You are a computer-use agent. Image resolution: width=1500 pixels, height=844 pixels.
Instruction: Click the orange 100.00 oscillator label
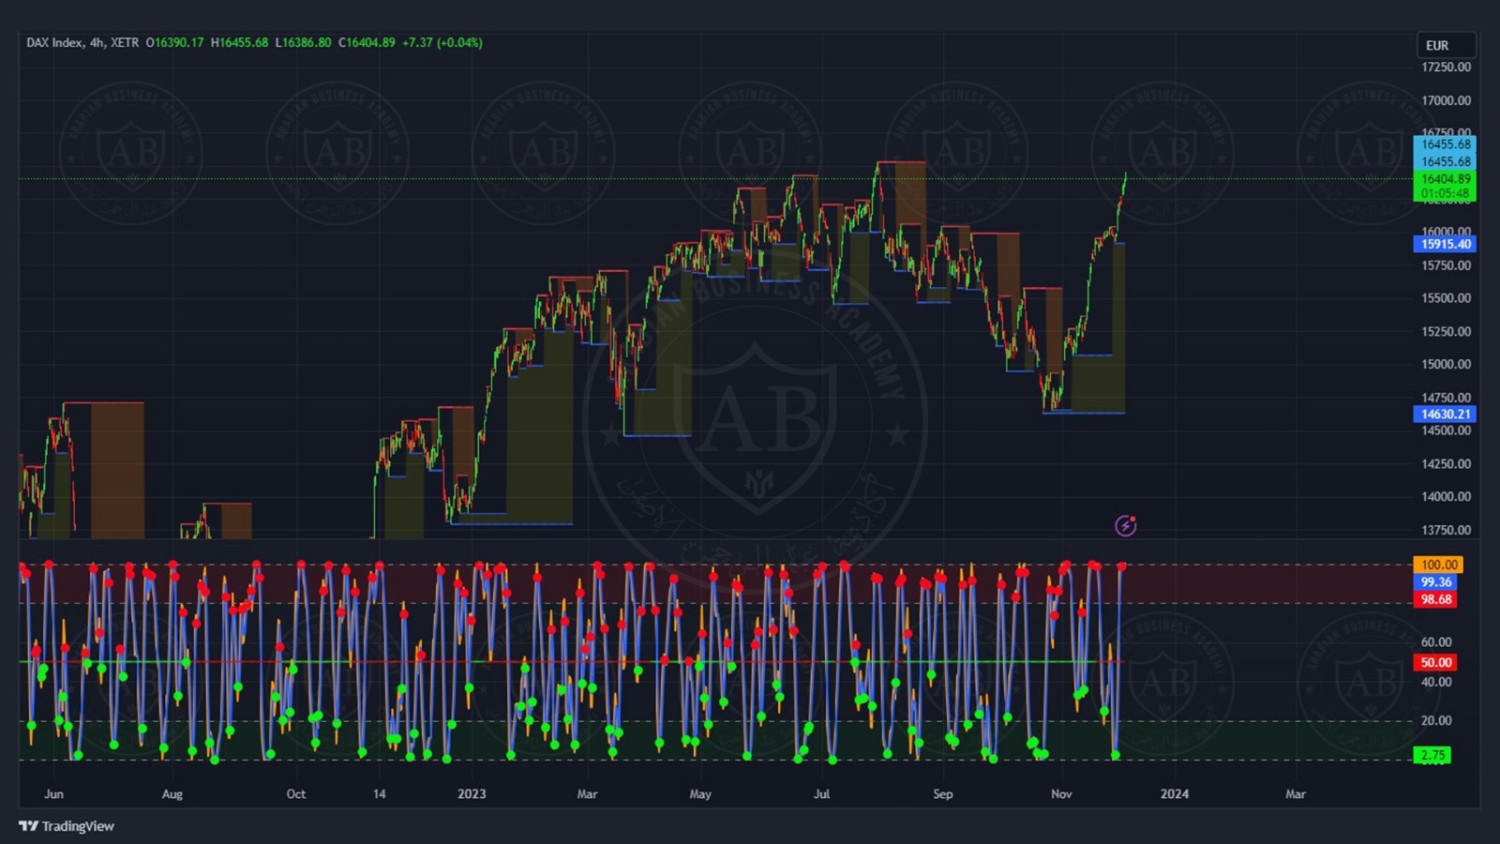tap(1438, 565)
